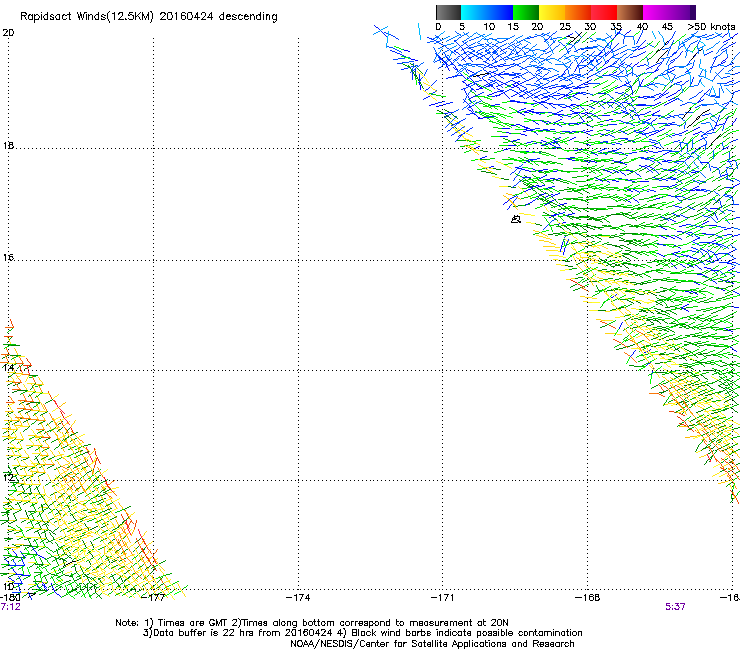Click the latitude axis label '14'
Viewport: 740px width, 650px height.
(8, 368)
